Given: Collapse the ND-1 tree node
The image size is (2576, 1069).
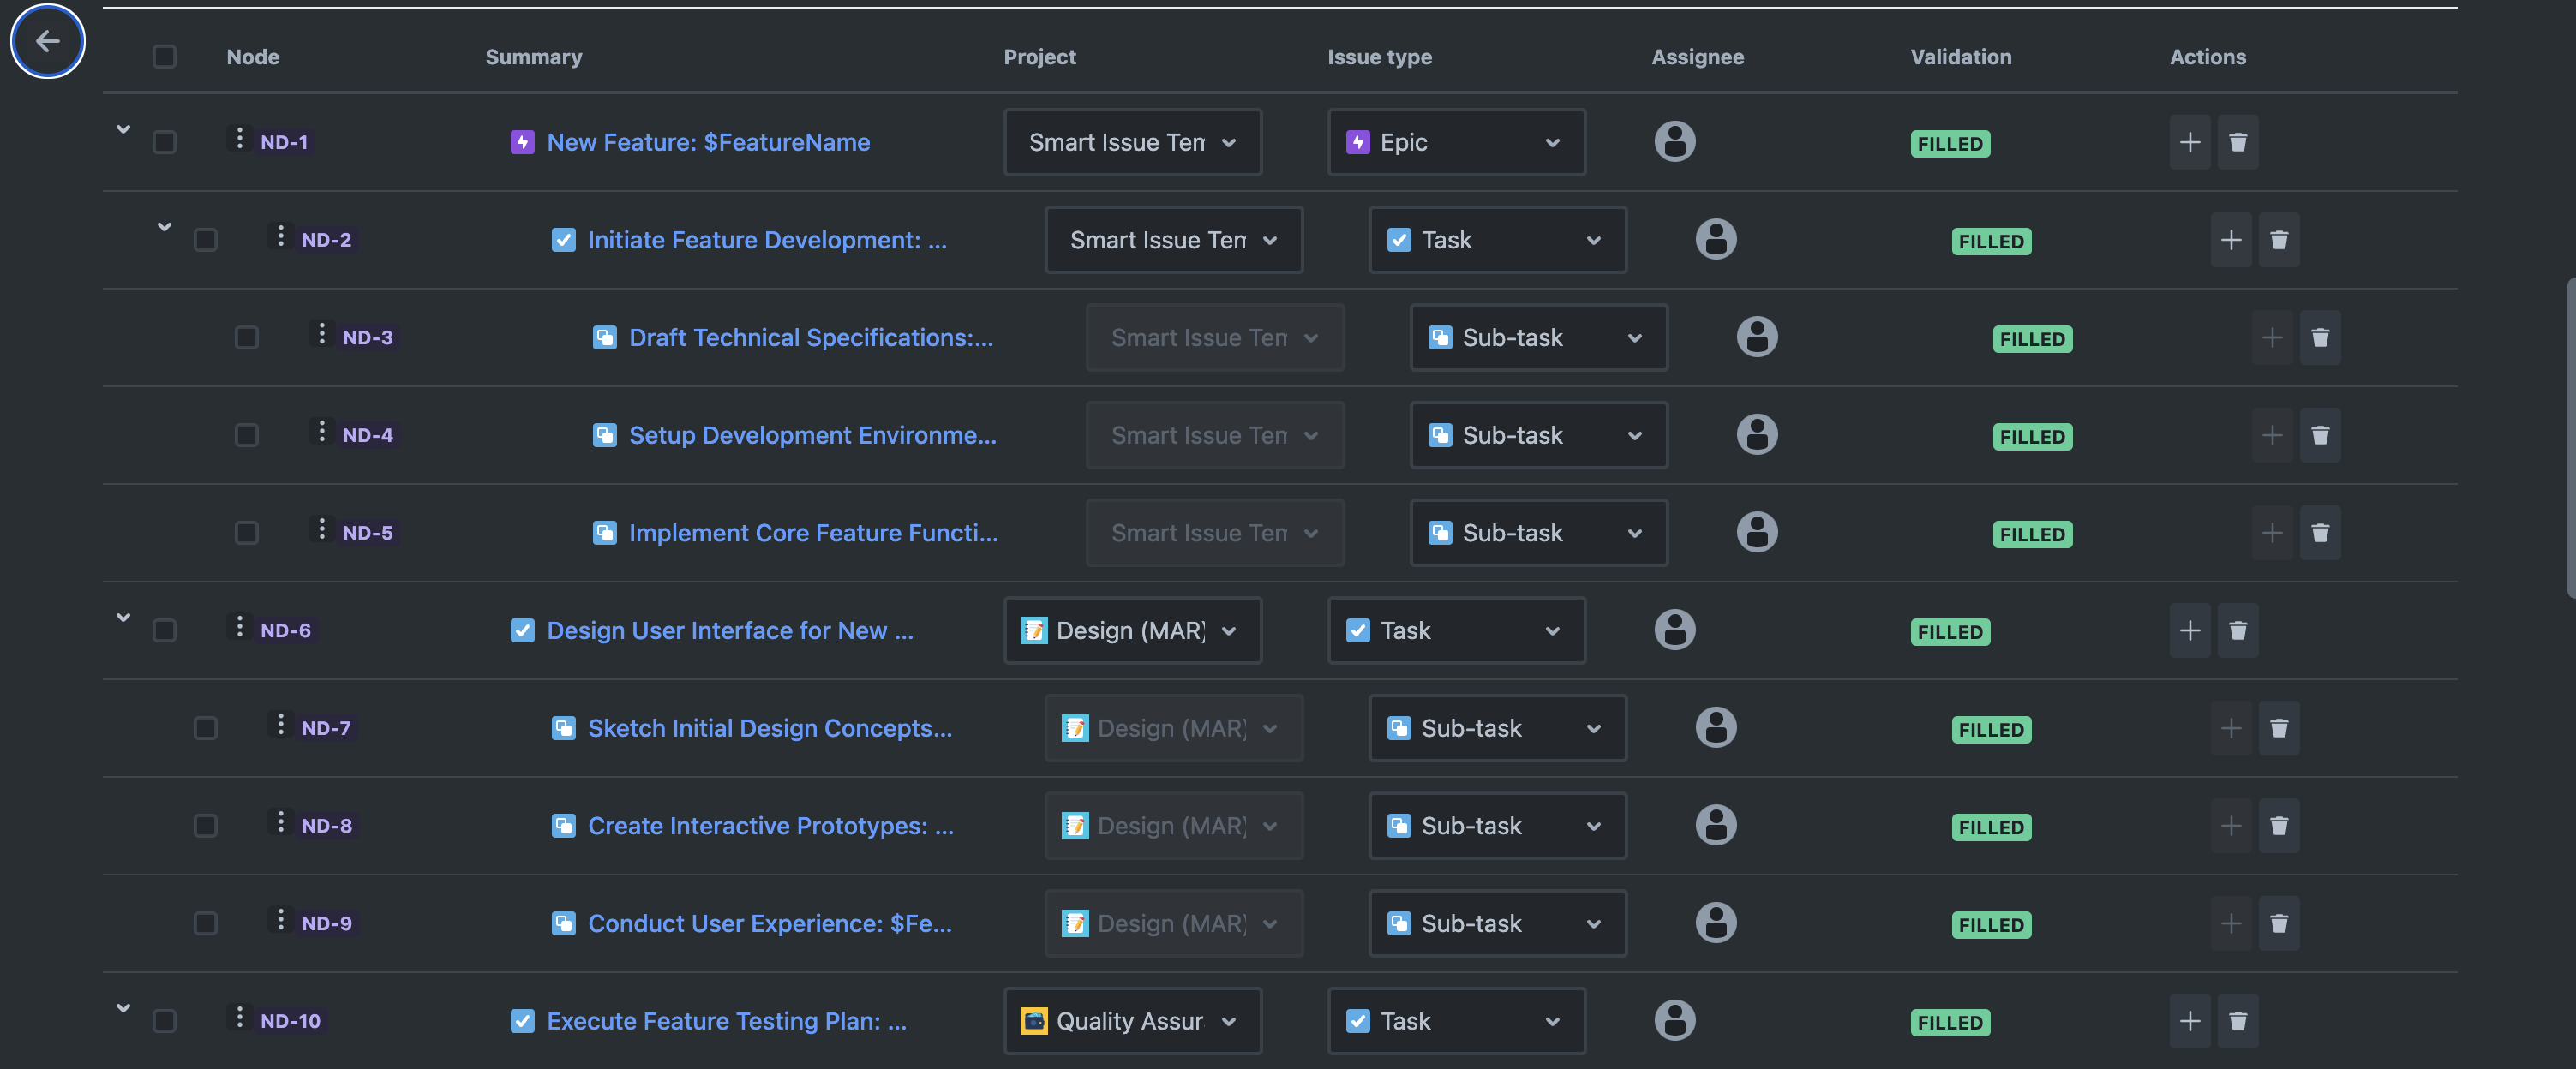Looking at the screenshot, I should 123,129.
